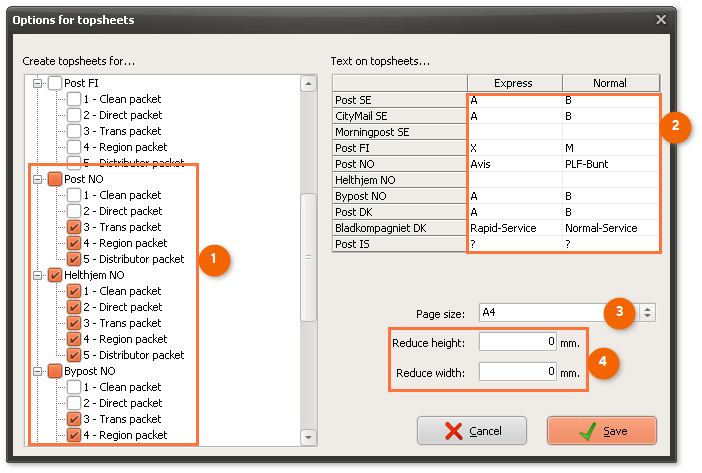Toggle the Post NO parent checkbox
Viewport: 702px width, 473px height.
[x=55, y=179]
